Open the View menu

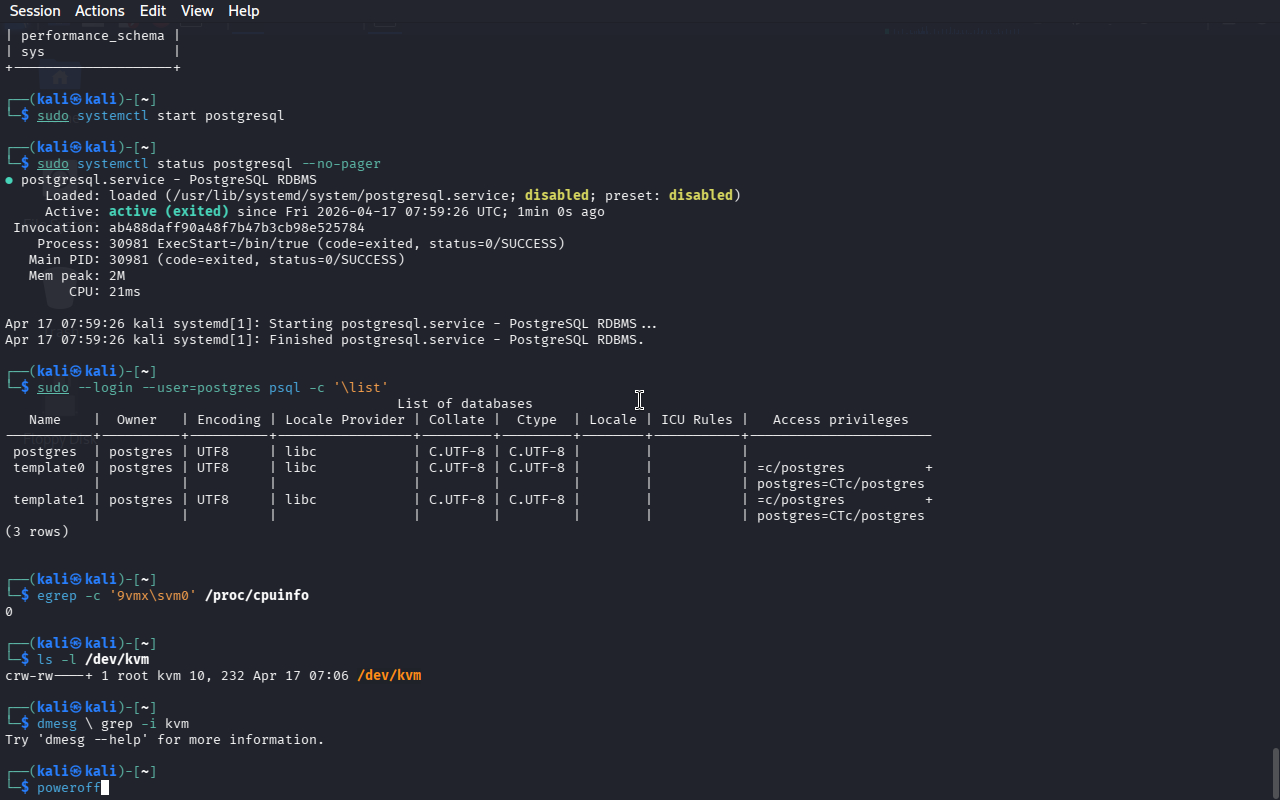[x=197, y=11]
